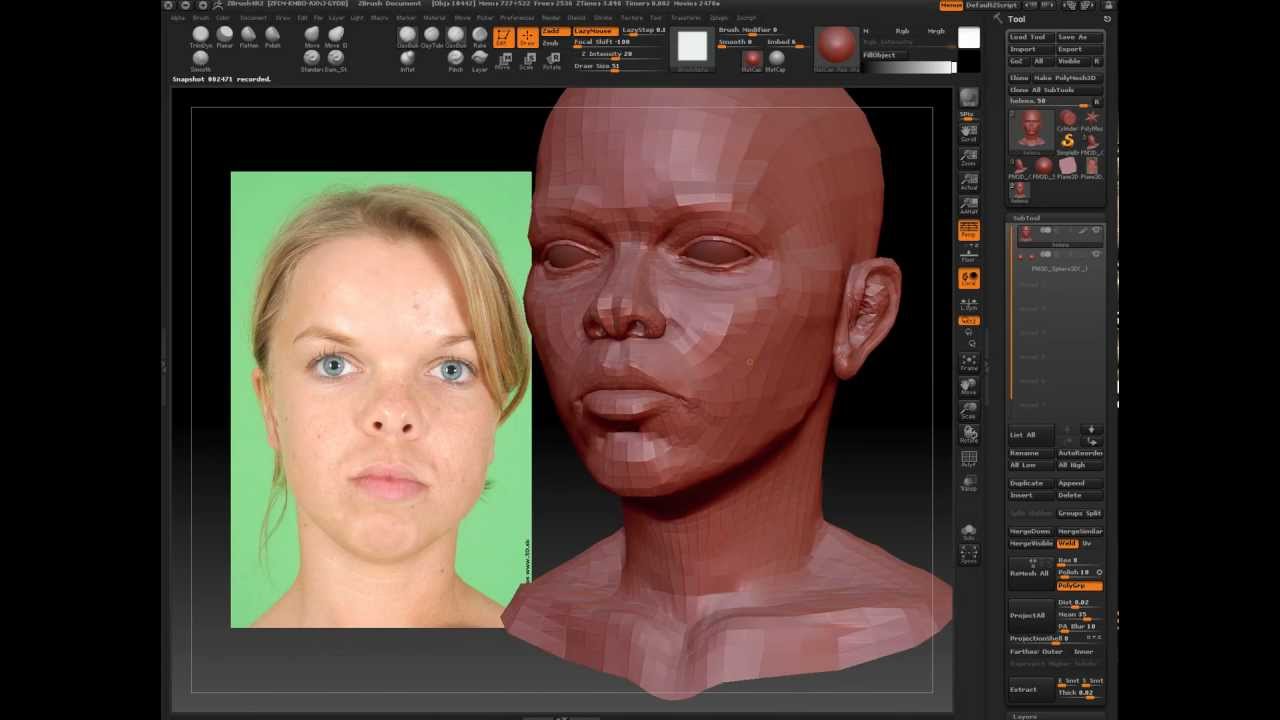This screenshot has height=720, width=1280.
Task: Toggle the Weld option
Action: (1067, 543)
